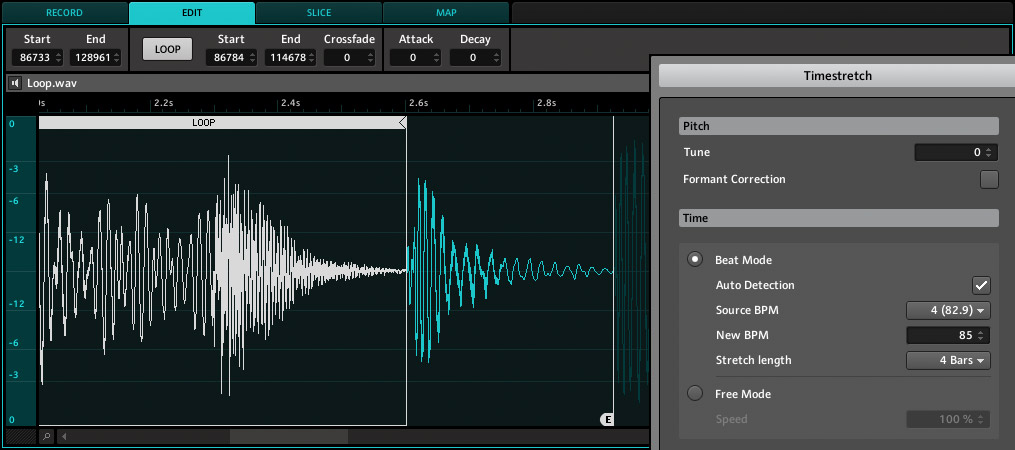Click the sample end E marker
This screenshot has height=450, width=1015.
click(607, 420)
